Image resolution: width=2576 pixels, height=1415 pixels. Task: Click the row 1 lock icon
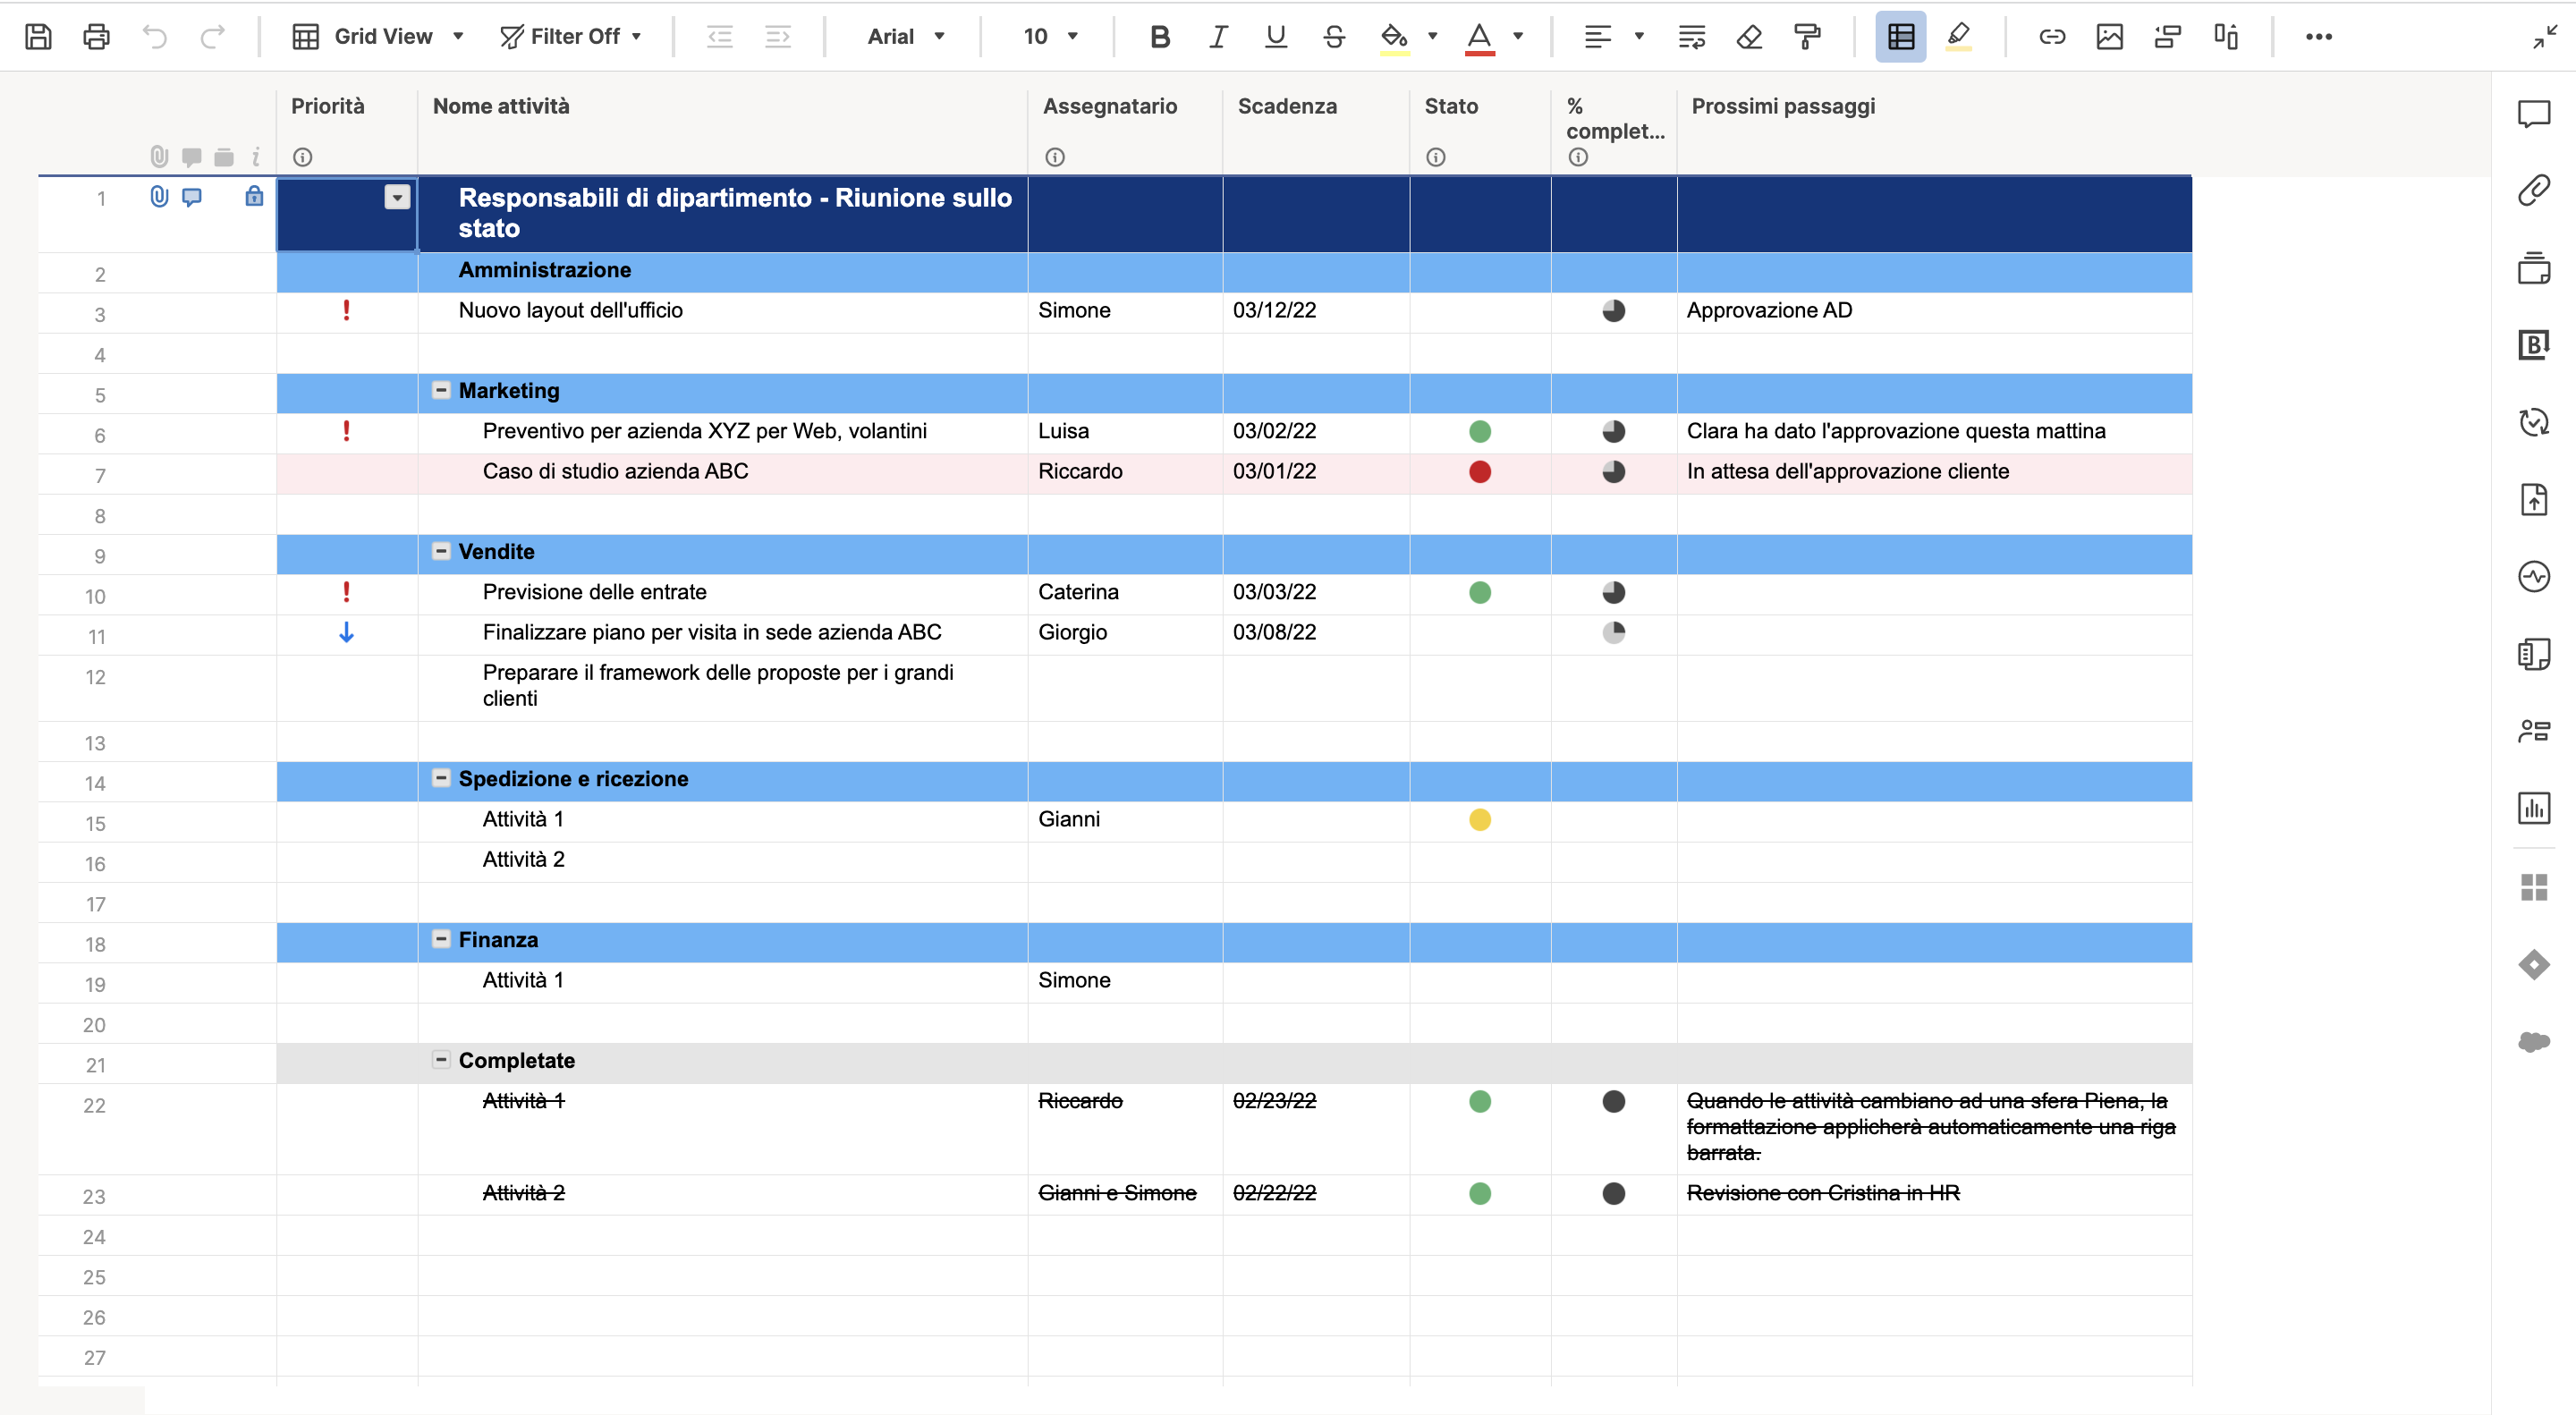(254, 196)
